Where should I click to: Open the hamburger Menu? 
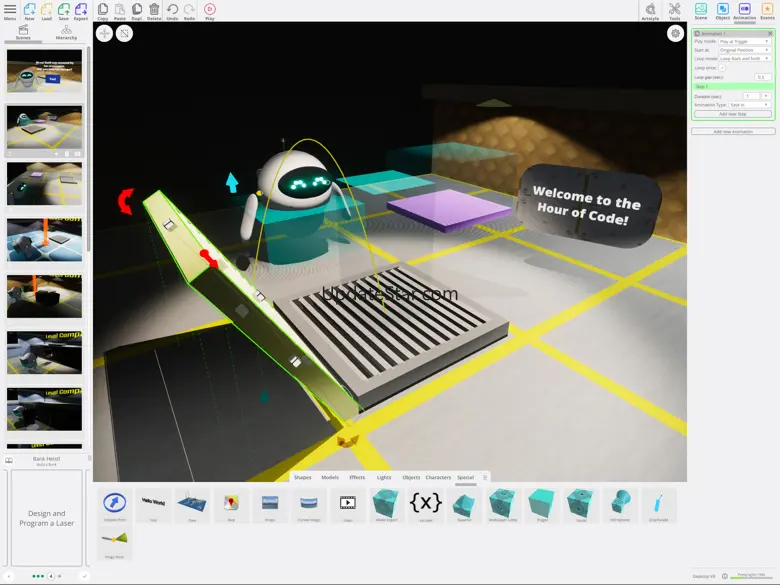point(10,11)
